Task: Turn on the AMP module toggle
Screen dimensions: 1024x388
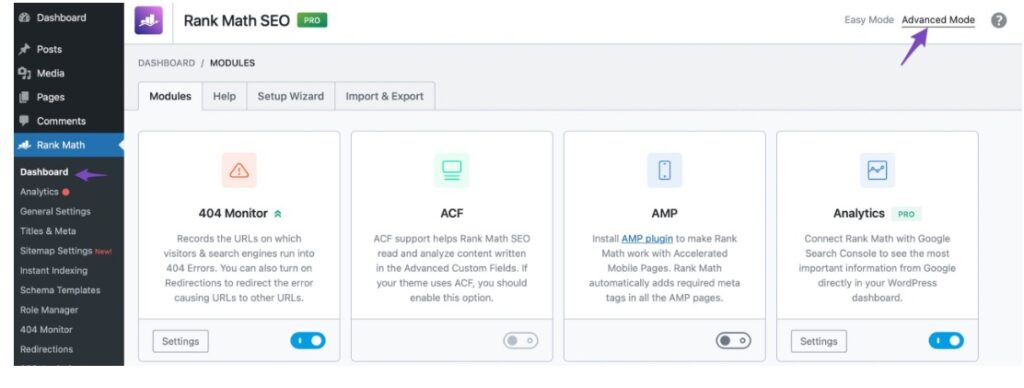Action: (x=733, y=341)
